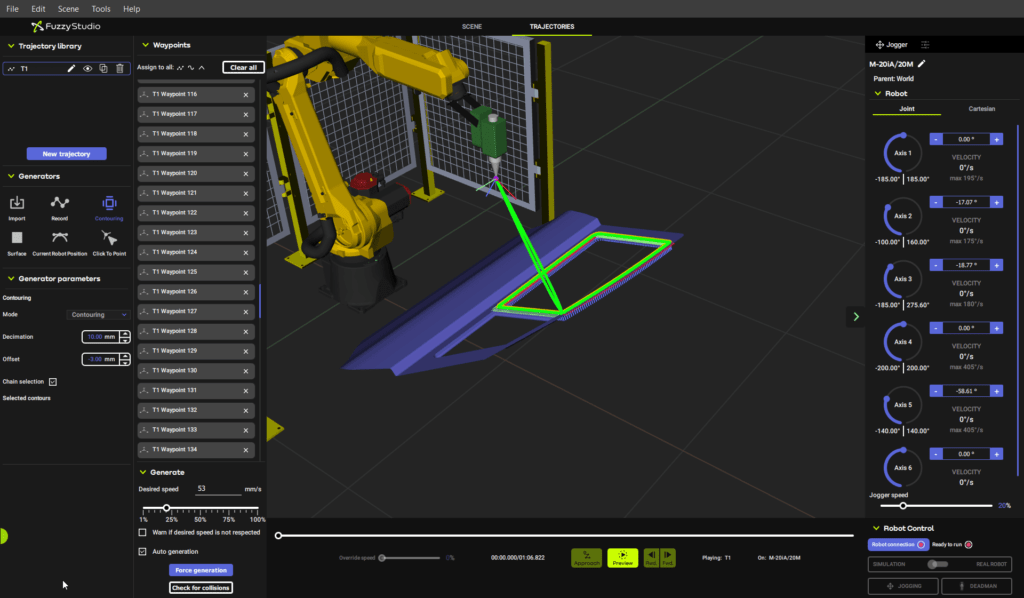Open the Scene menu

click(67, 8)
